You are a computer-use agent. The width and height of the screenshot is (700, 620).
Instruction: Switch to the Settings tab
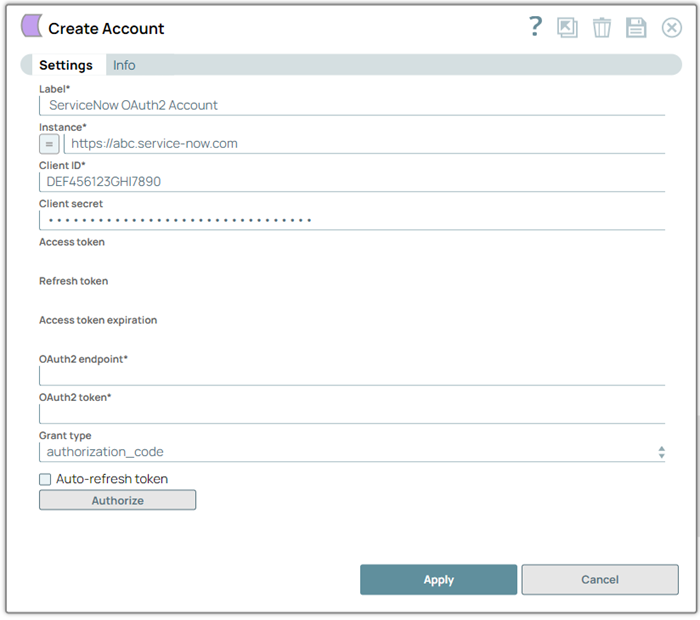pyautogui.click(x=66, y=65)
